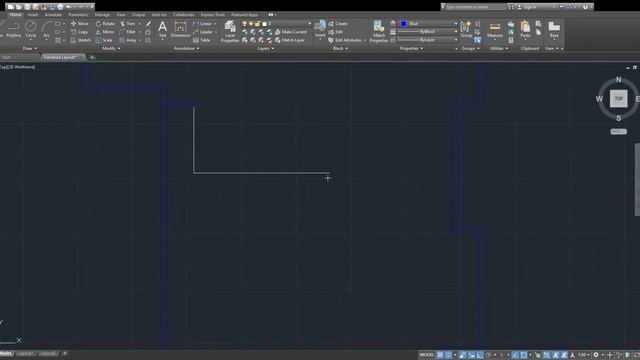Expand the Layers panel

point(266,49)
